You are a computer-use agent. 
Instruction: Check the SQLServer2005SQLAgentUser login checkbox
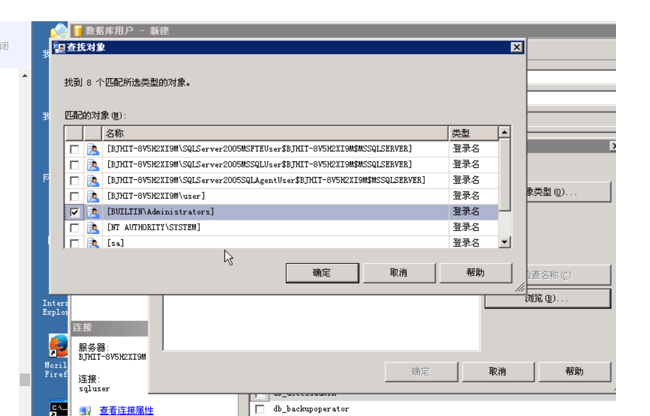click(x=74, y=181)
